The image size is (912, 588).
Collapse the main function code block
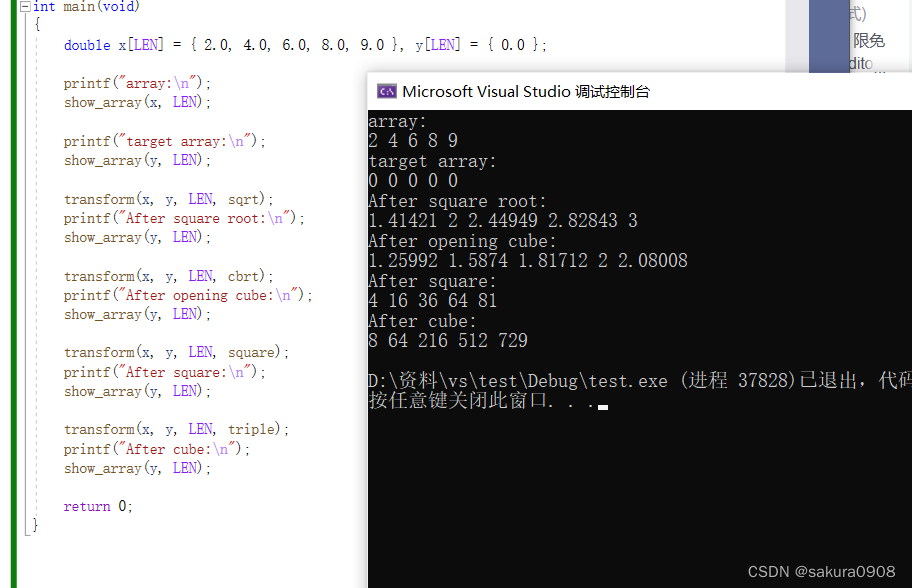(x=25, y=6)
